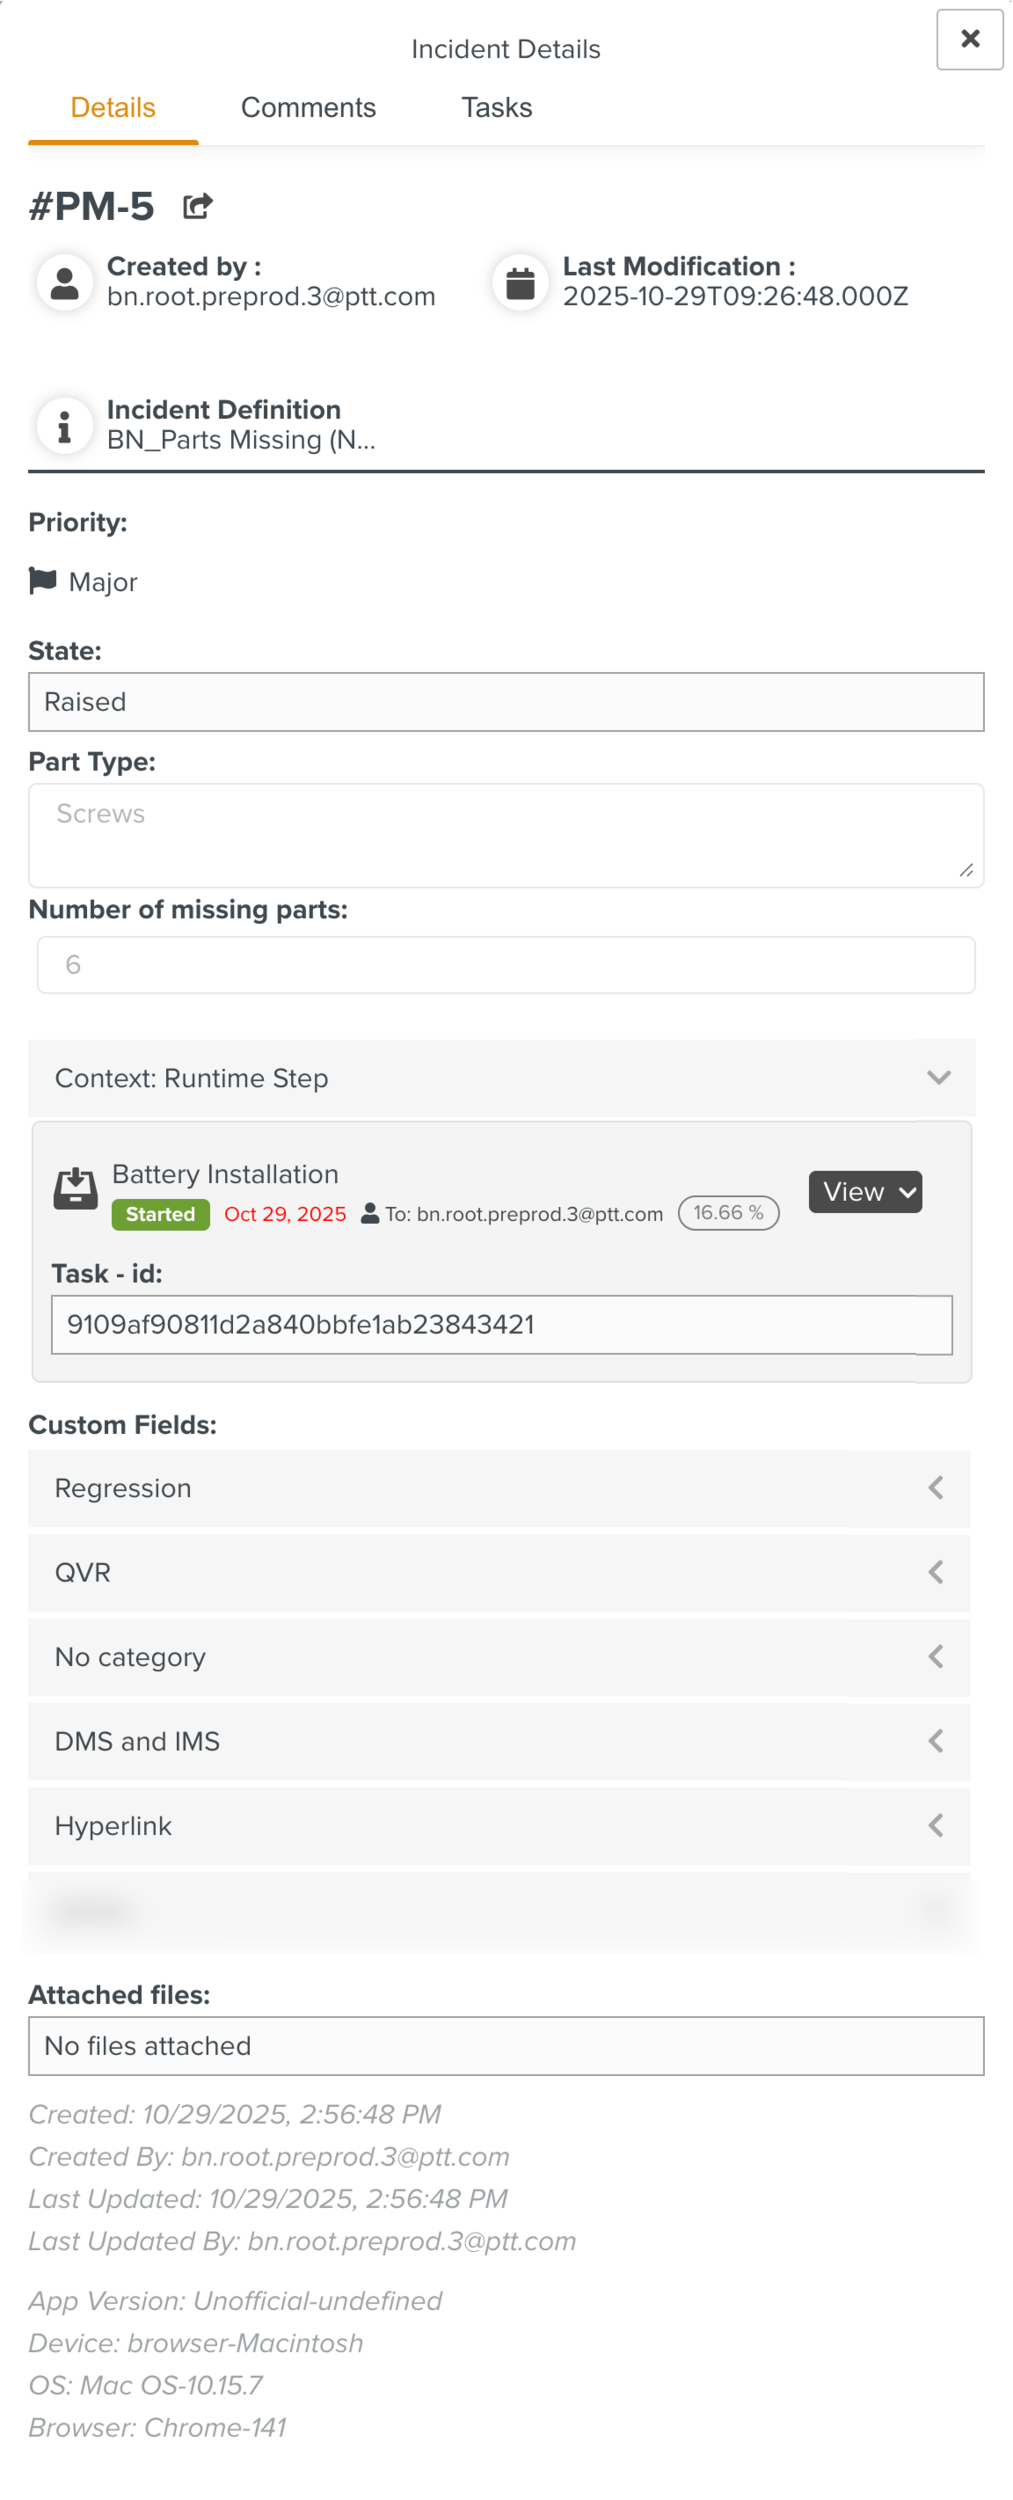Click the 16.66 % progress badge
The height and width of the screenshot is (2500, 1013).
(x=729, y=1213)
